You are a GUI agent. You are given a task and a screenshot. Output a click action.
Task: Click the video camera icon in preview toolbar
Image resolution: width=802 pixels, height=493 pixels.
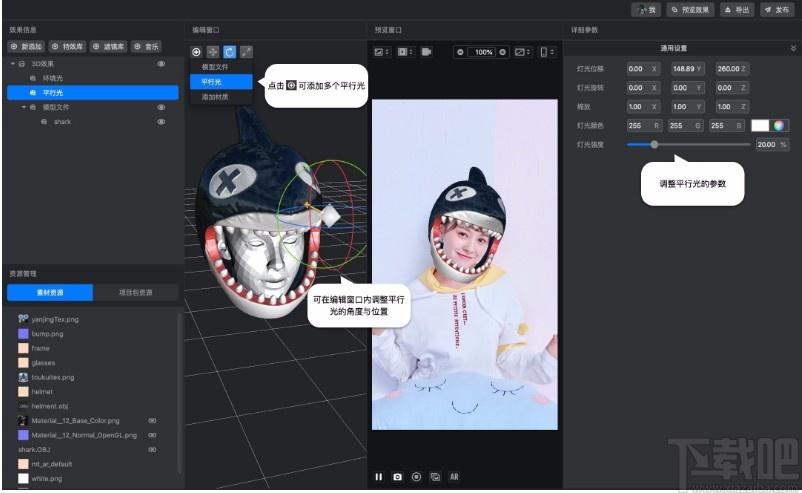[427, 52]
